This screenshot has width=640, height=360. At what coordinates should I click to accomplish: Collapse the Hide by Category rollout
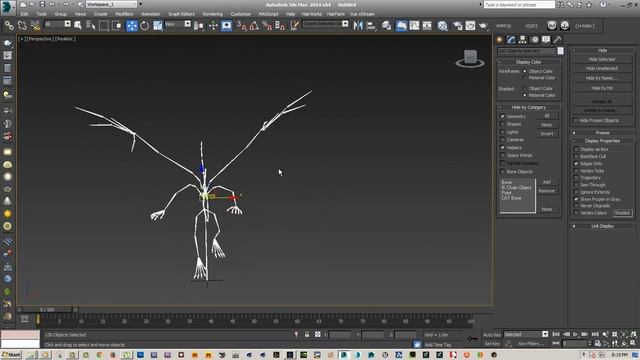click(x=529, y=107)
